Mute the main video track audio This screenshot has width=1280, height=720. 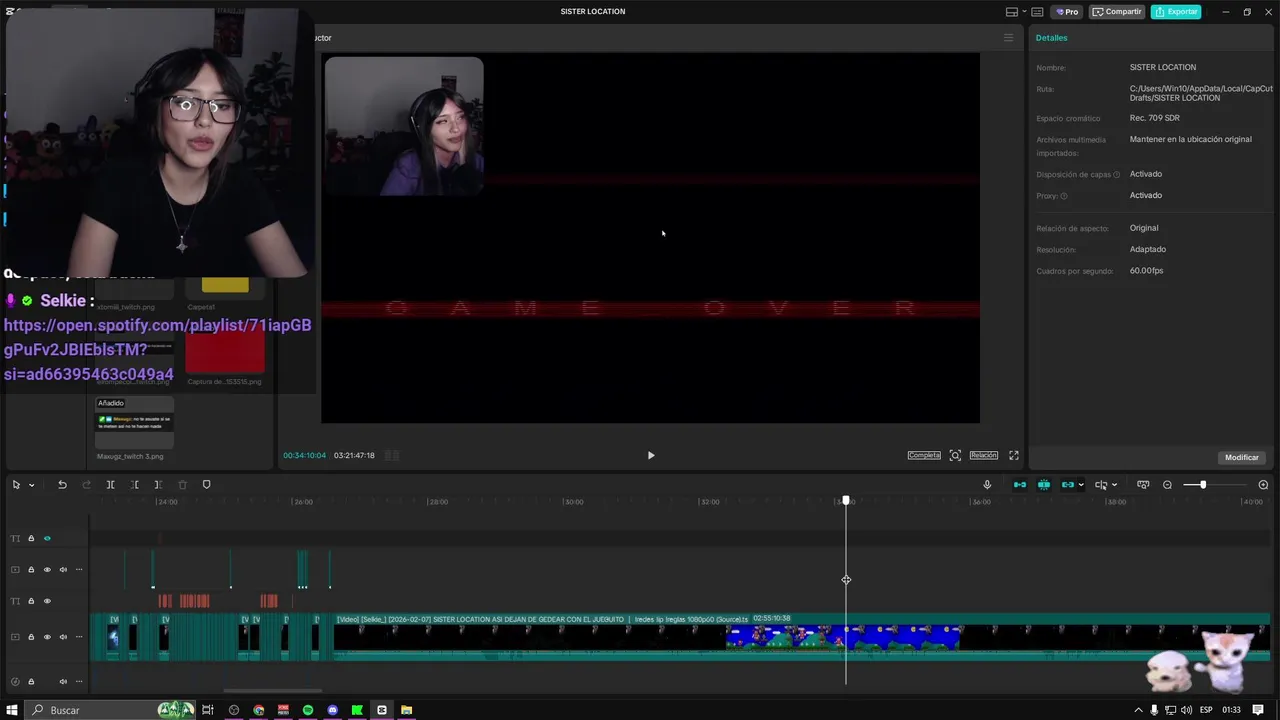(x=63, y=637)
